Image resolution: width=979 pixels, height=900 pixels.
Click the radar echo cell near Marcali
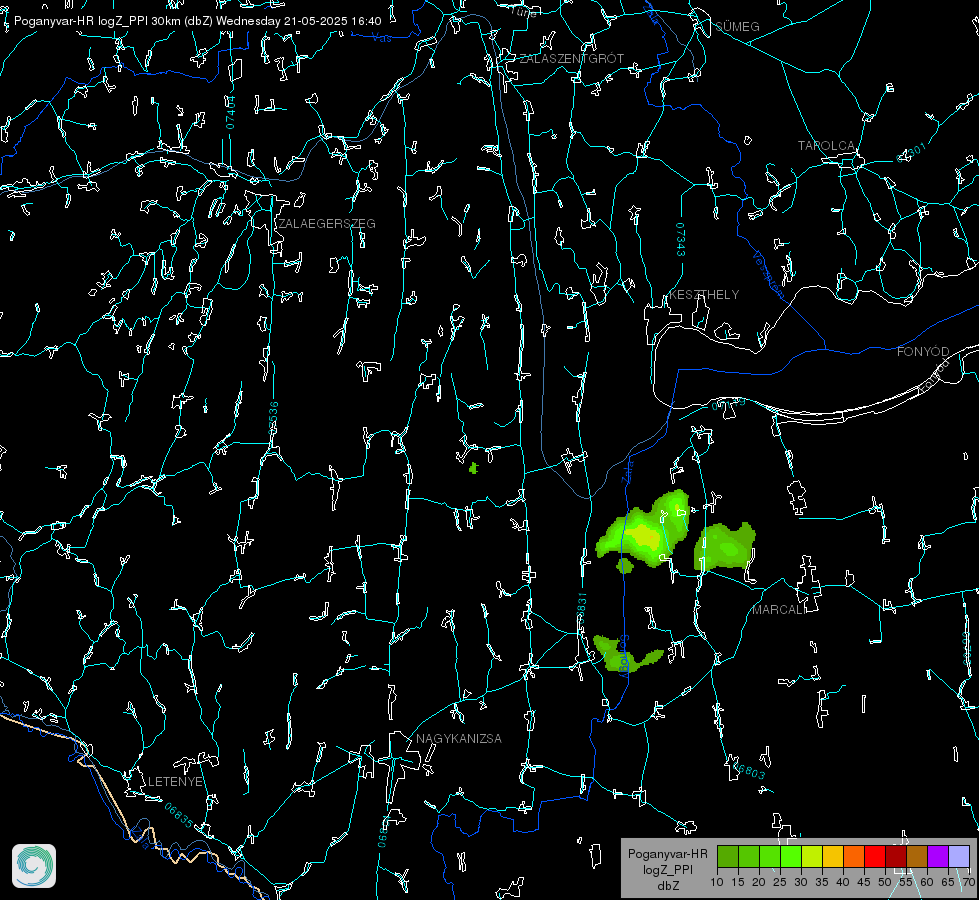[x=724, y=546]
